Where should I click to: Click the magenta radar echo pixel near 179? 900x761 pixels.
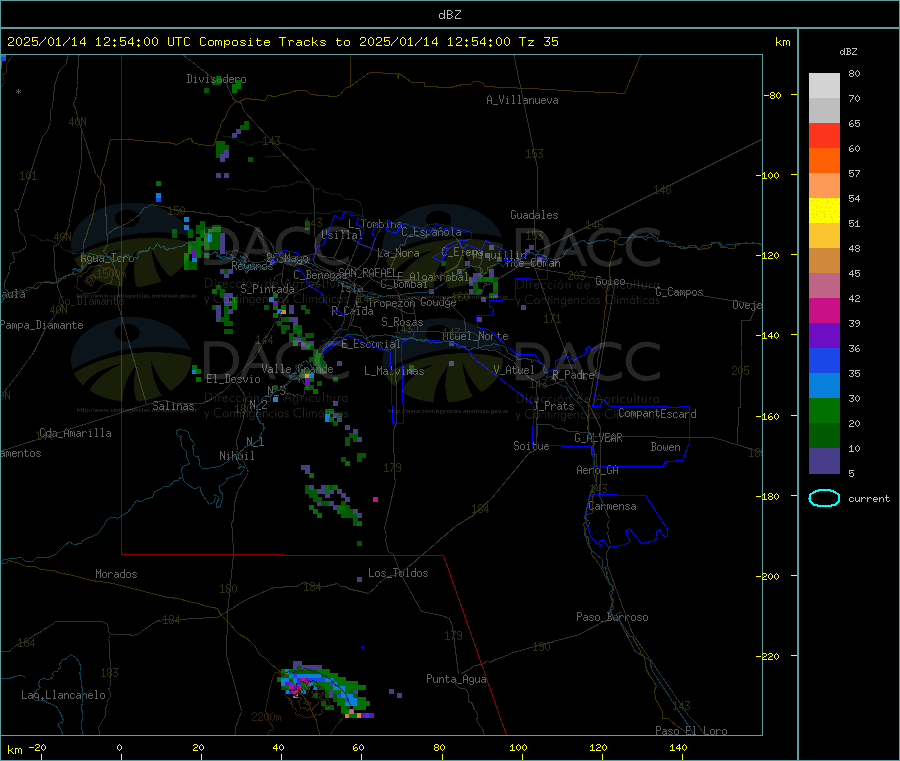pos(375,499)
